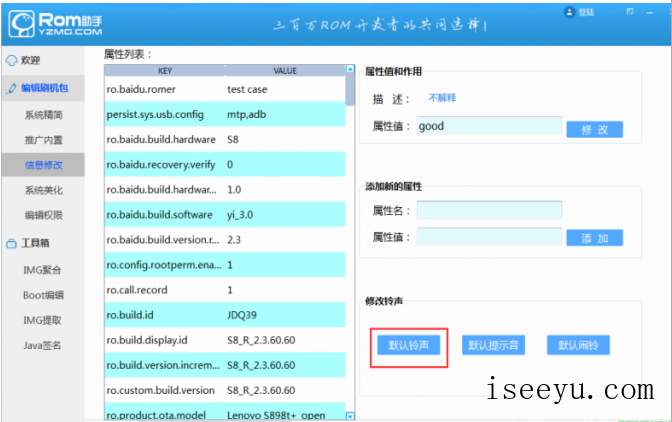Image resolution: width=672 pixels, height=422 pixels.
Task: Click the 默认铃声 button
Action: coord(408,345)
